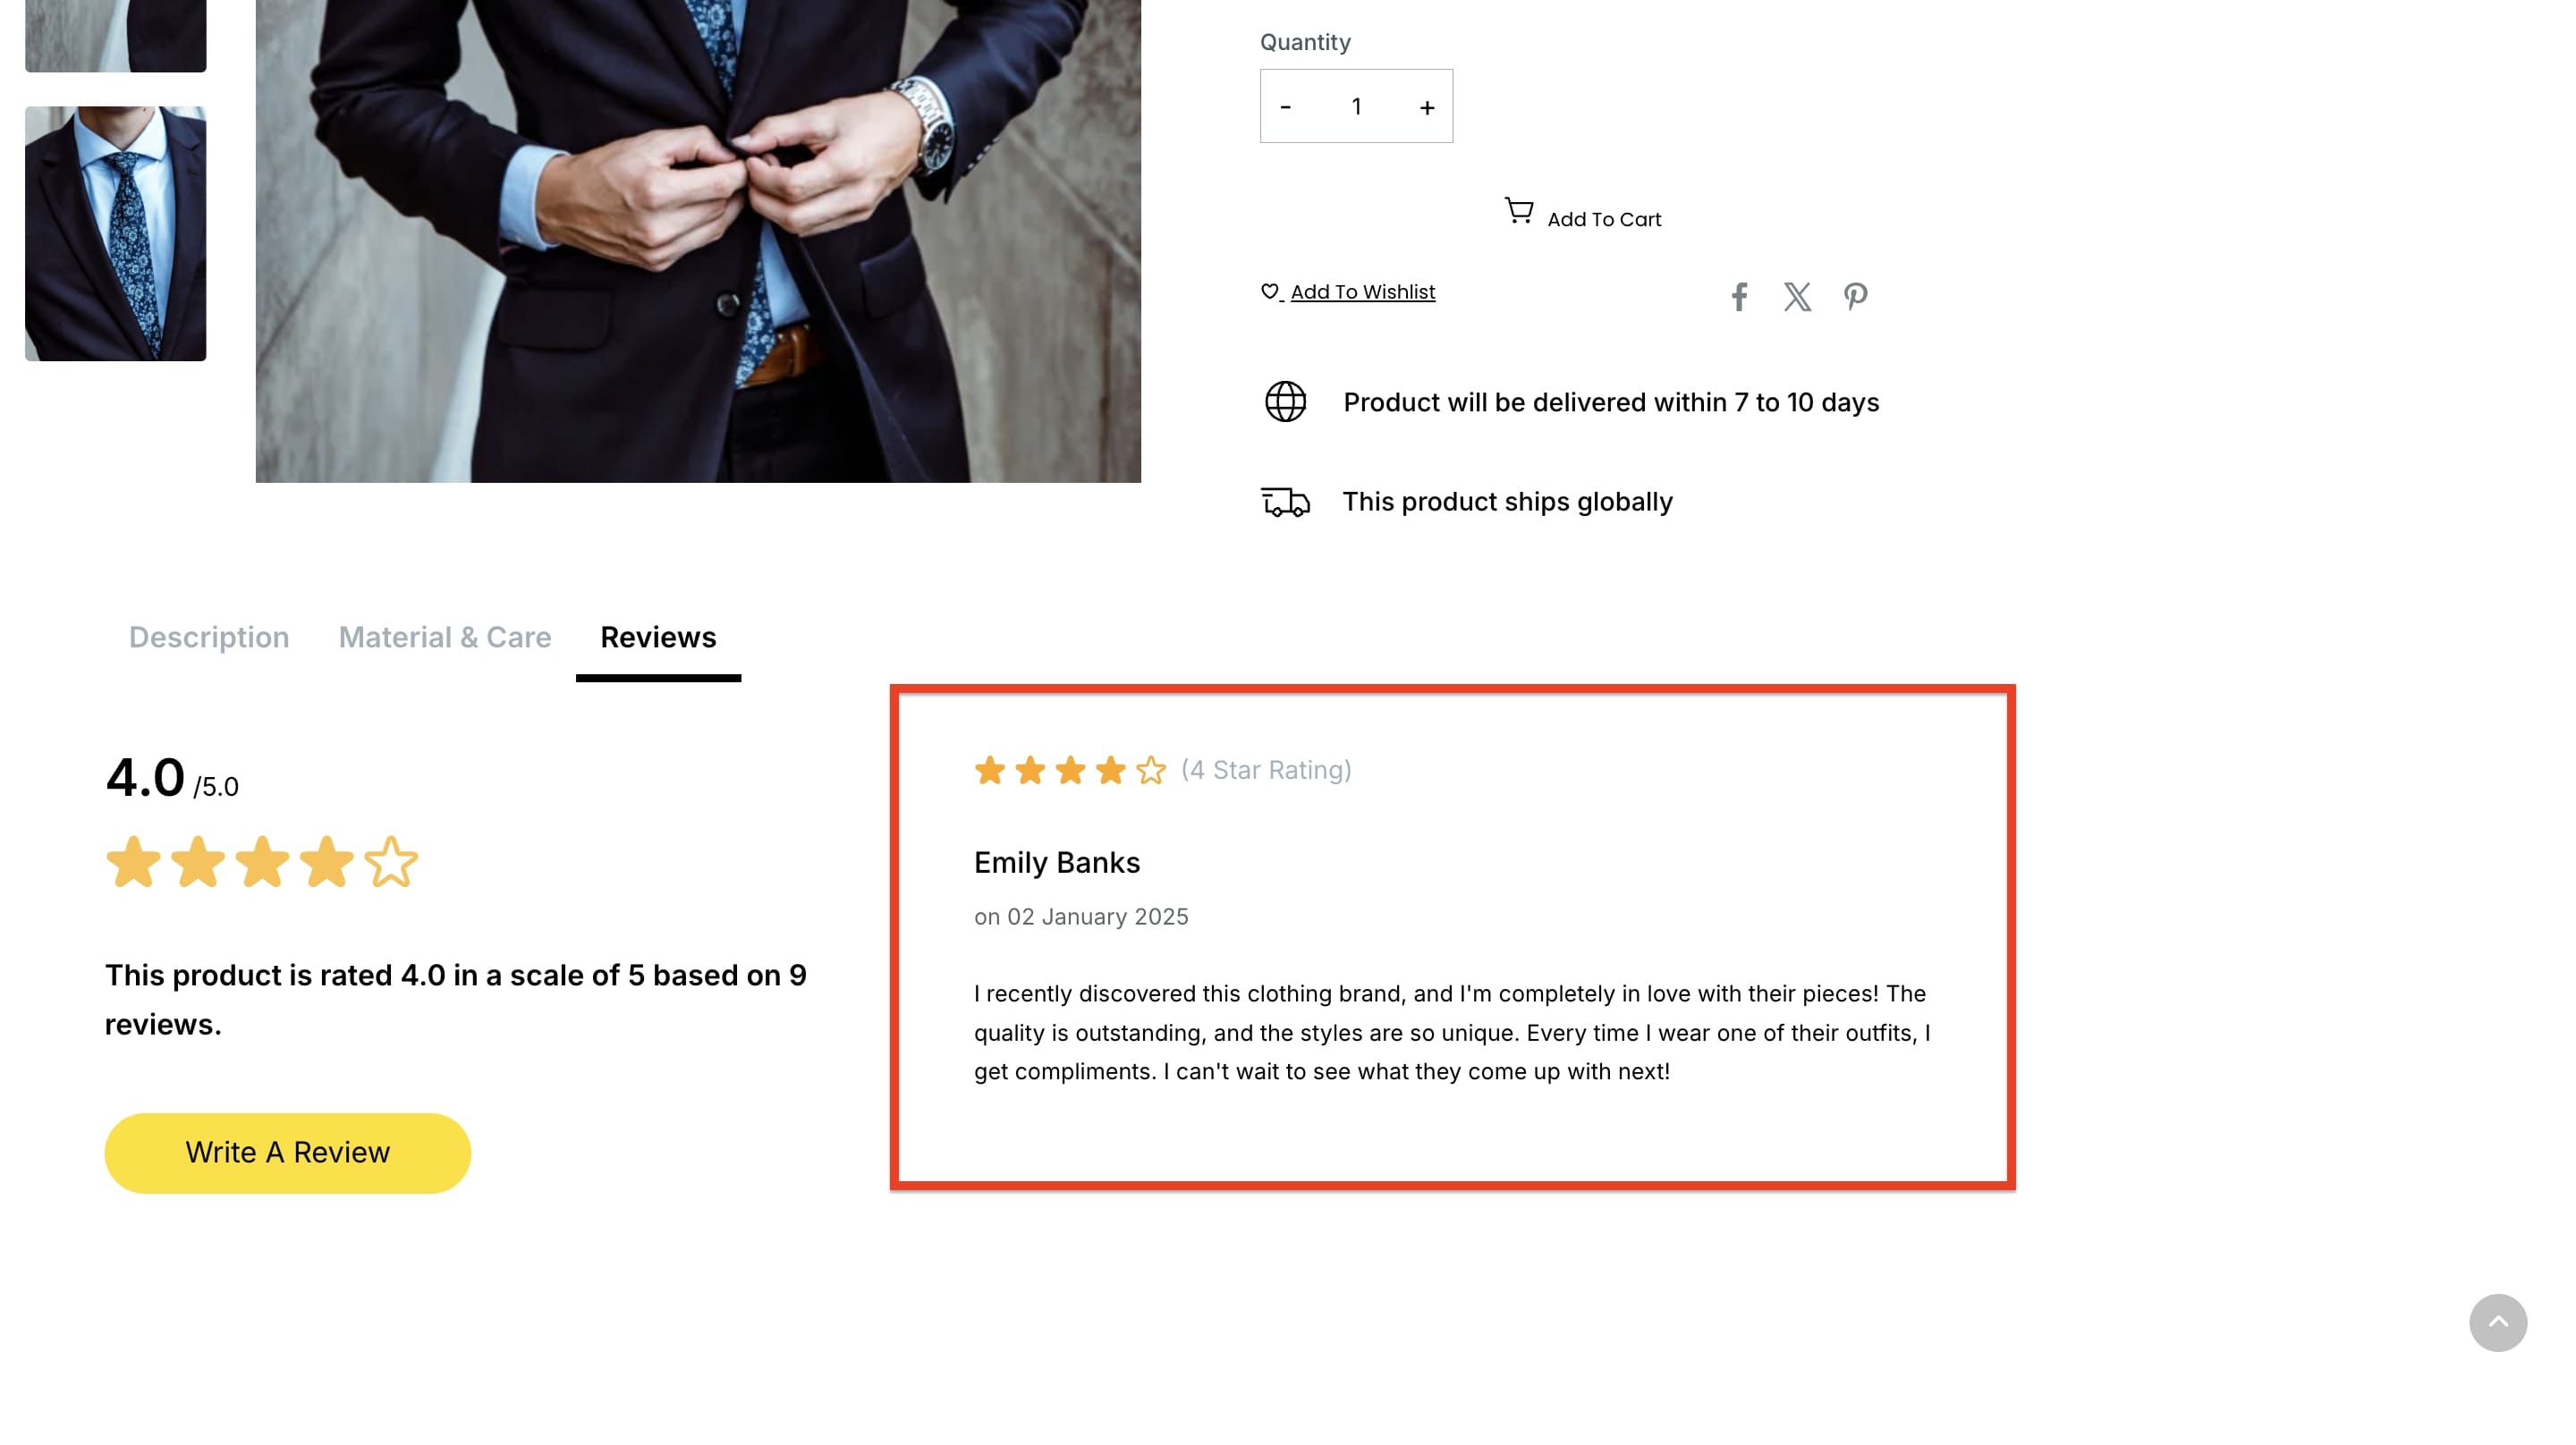The image size is (2576, 1445).
Task: Click the truck shipping icon
Action: pos(1285,501)
